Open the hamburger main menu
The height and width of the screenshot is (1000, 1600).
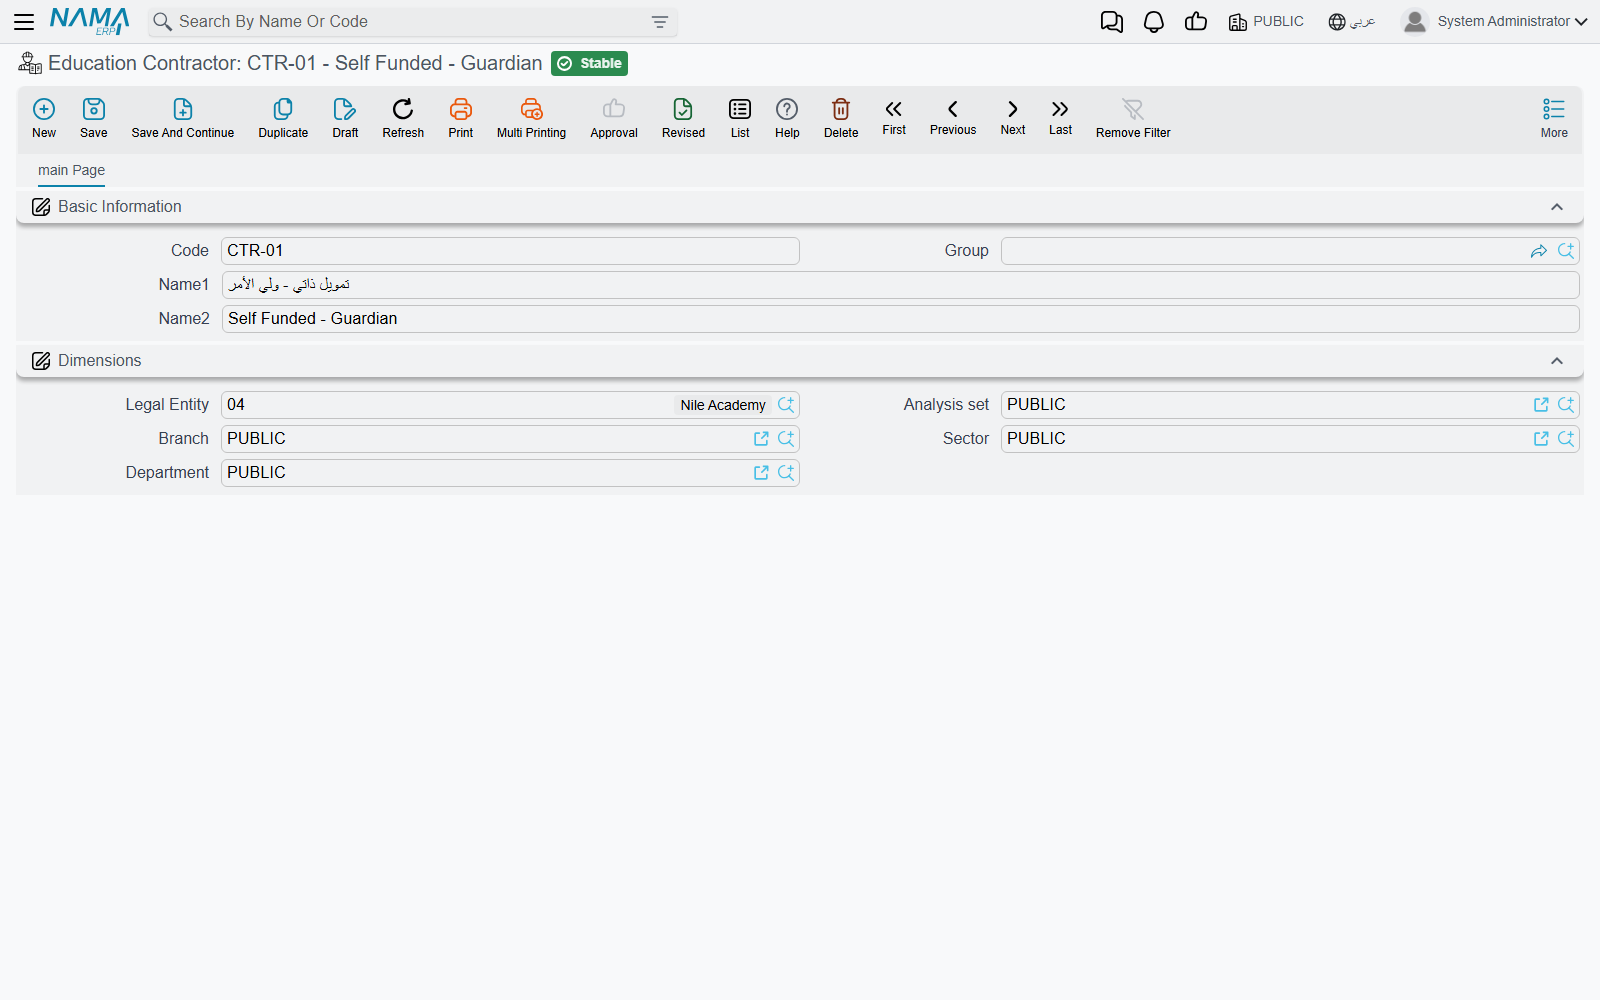click(x=24, y=22)
